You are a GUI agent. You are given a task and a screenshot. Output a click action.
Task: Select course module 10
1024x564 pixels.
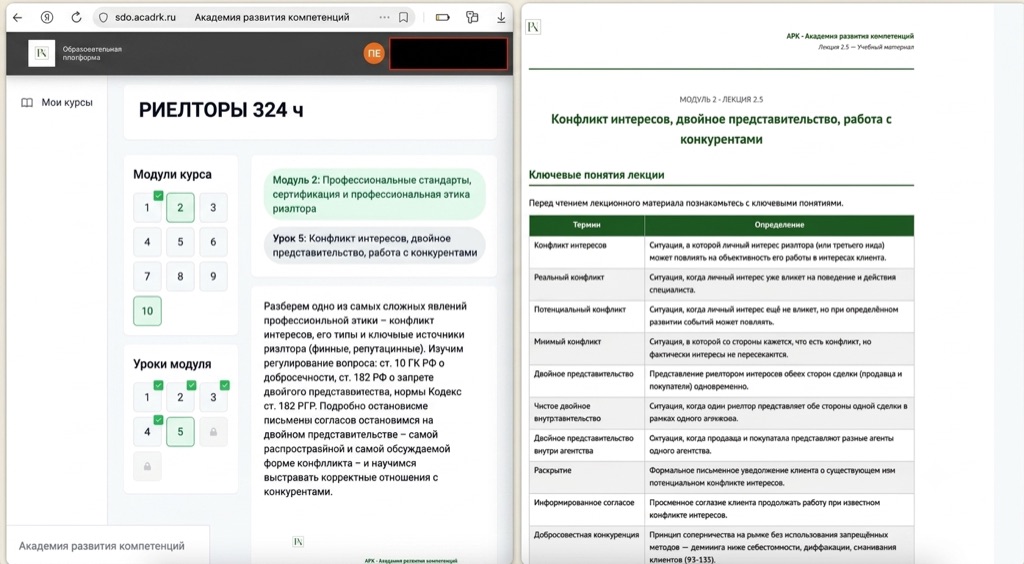coord(147,311)
